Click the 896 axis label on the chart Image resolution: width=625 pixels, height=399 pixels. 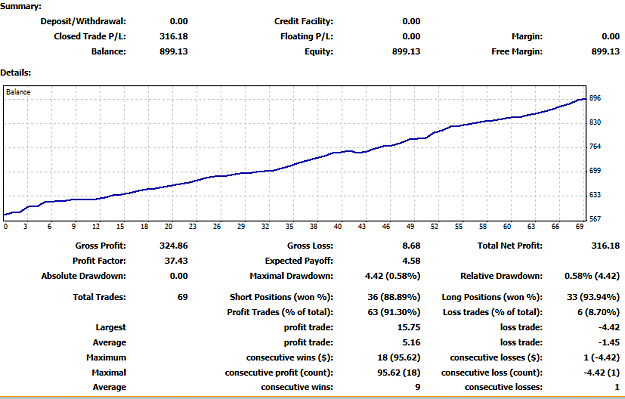pyautogui.click(x=595, y=98)
